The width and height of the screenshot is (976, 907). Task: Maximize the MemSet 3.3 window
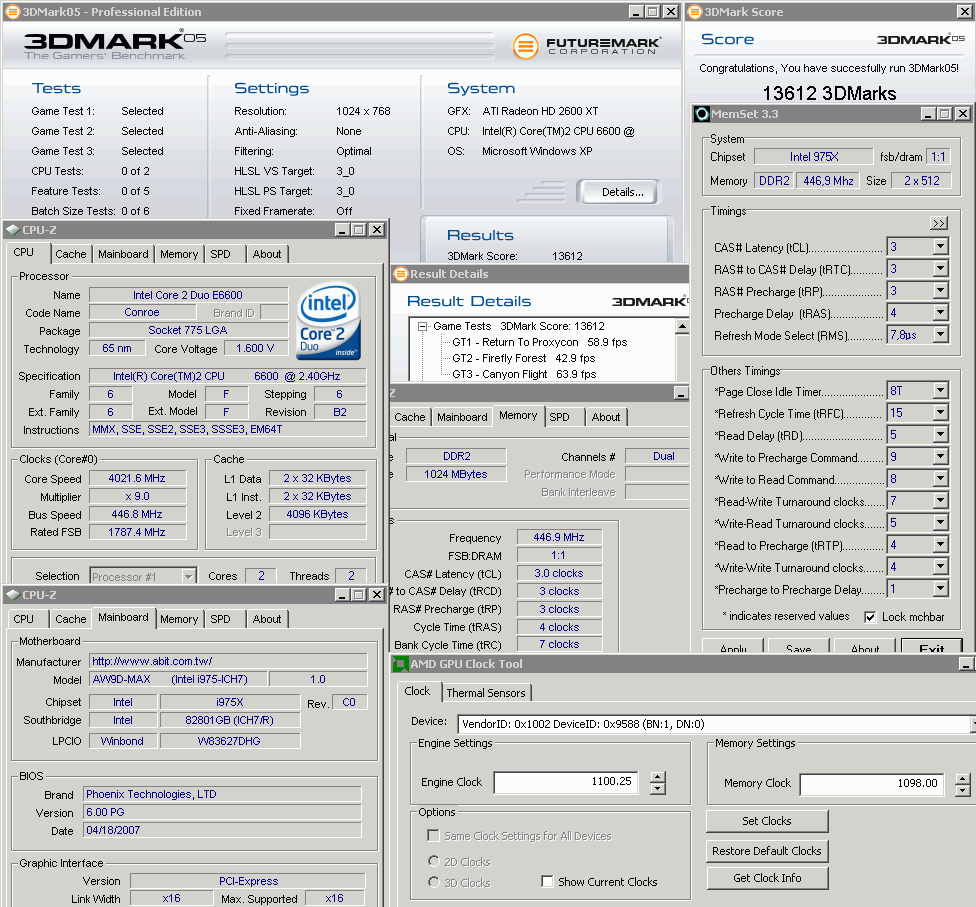coord(945,113)
